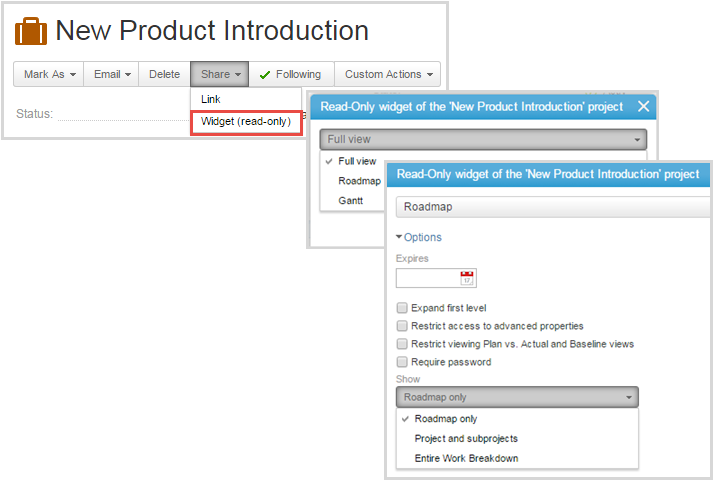Check Restrict access to advanced properties

tap(402, 326)
